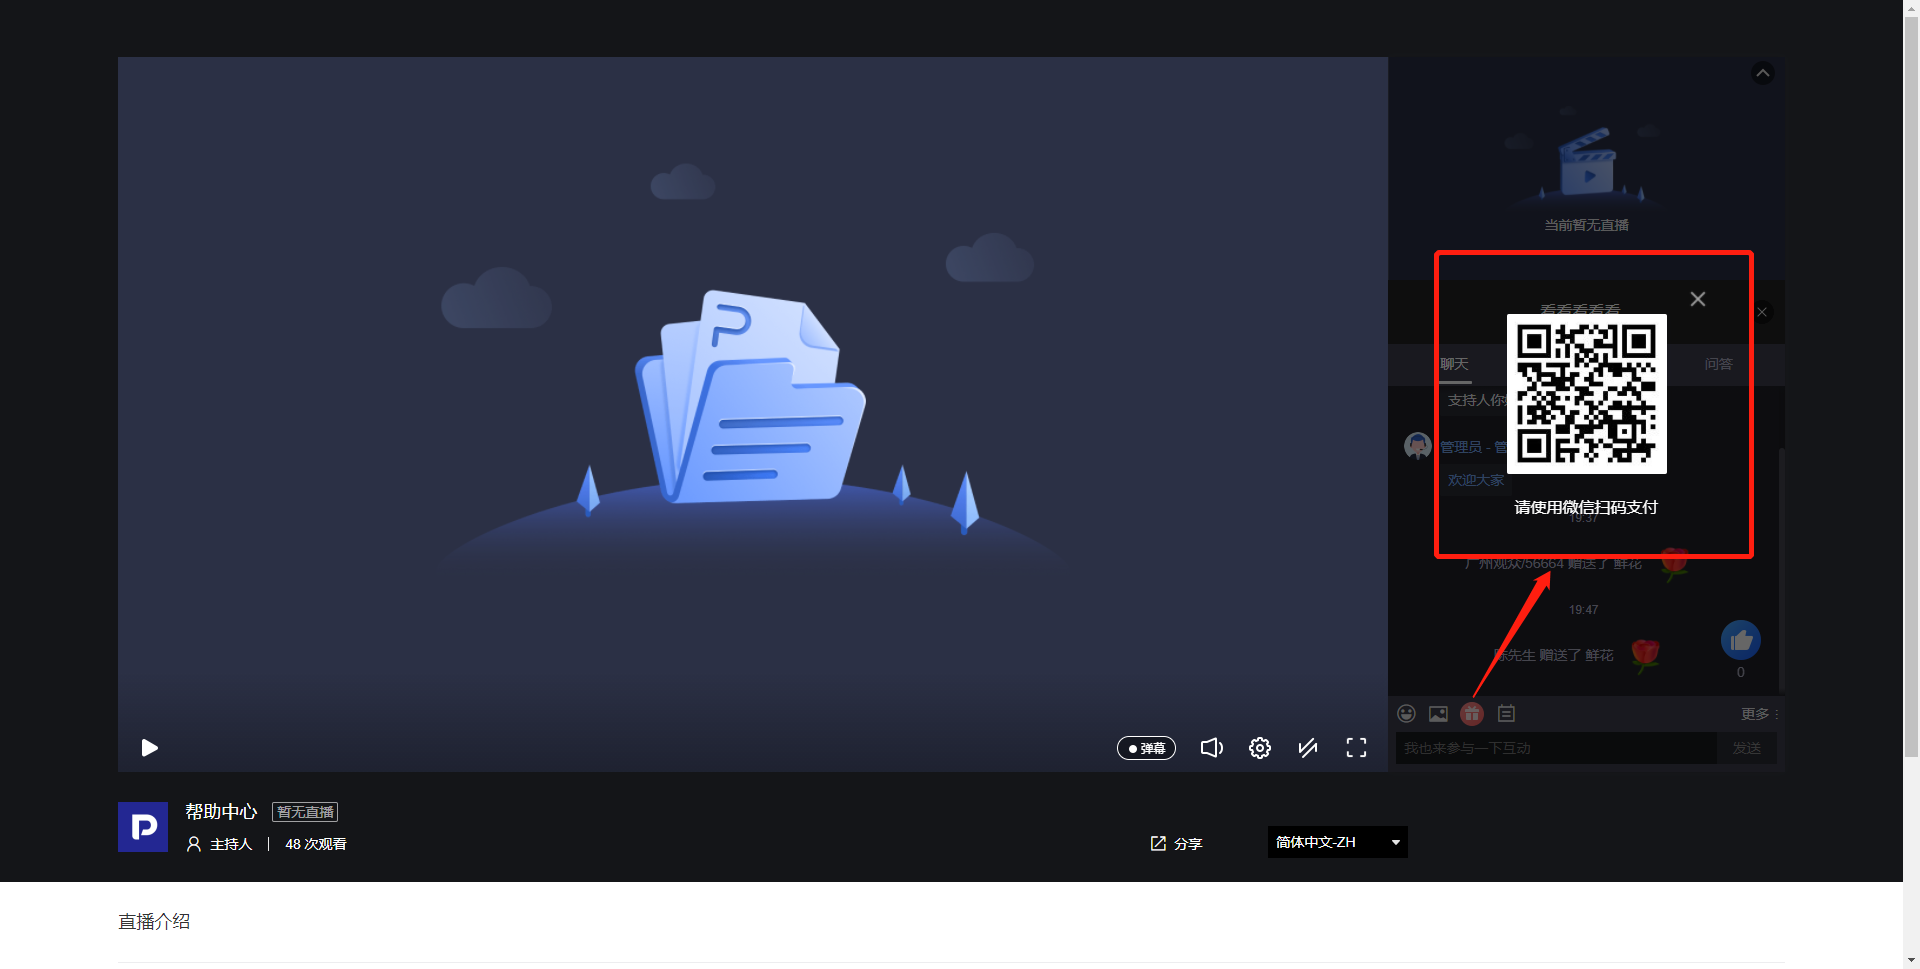
Task: Select the 直播介绍 tab
Action: click(x=154, y=921)
